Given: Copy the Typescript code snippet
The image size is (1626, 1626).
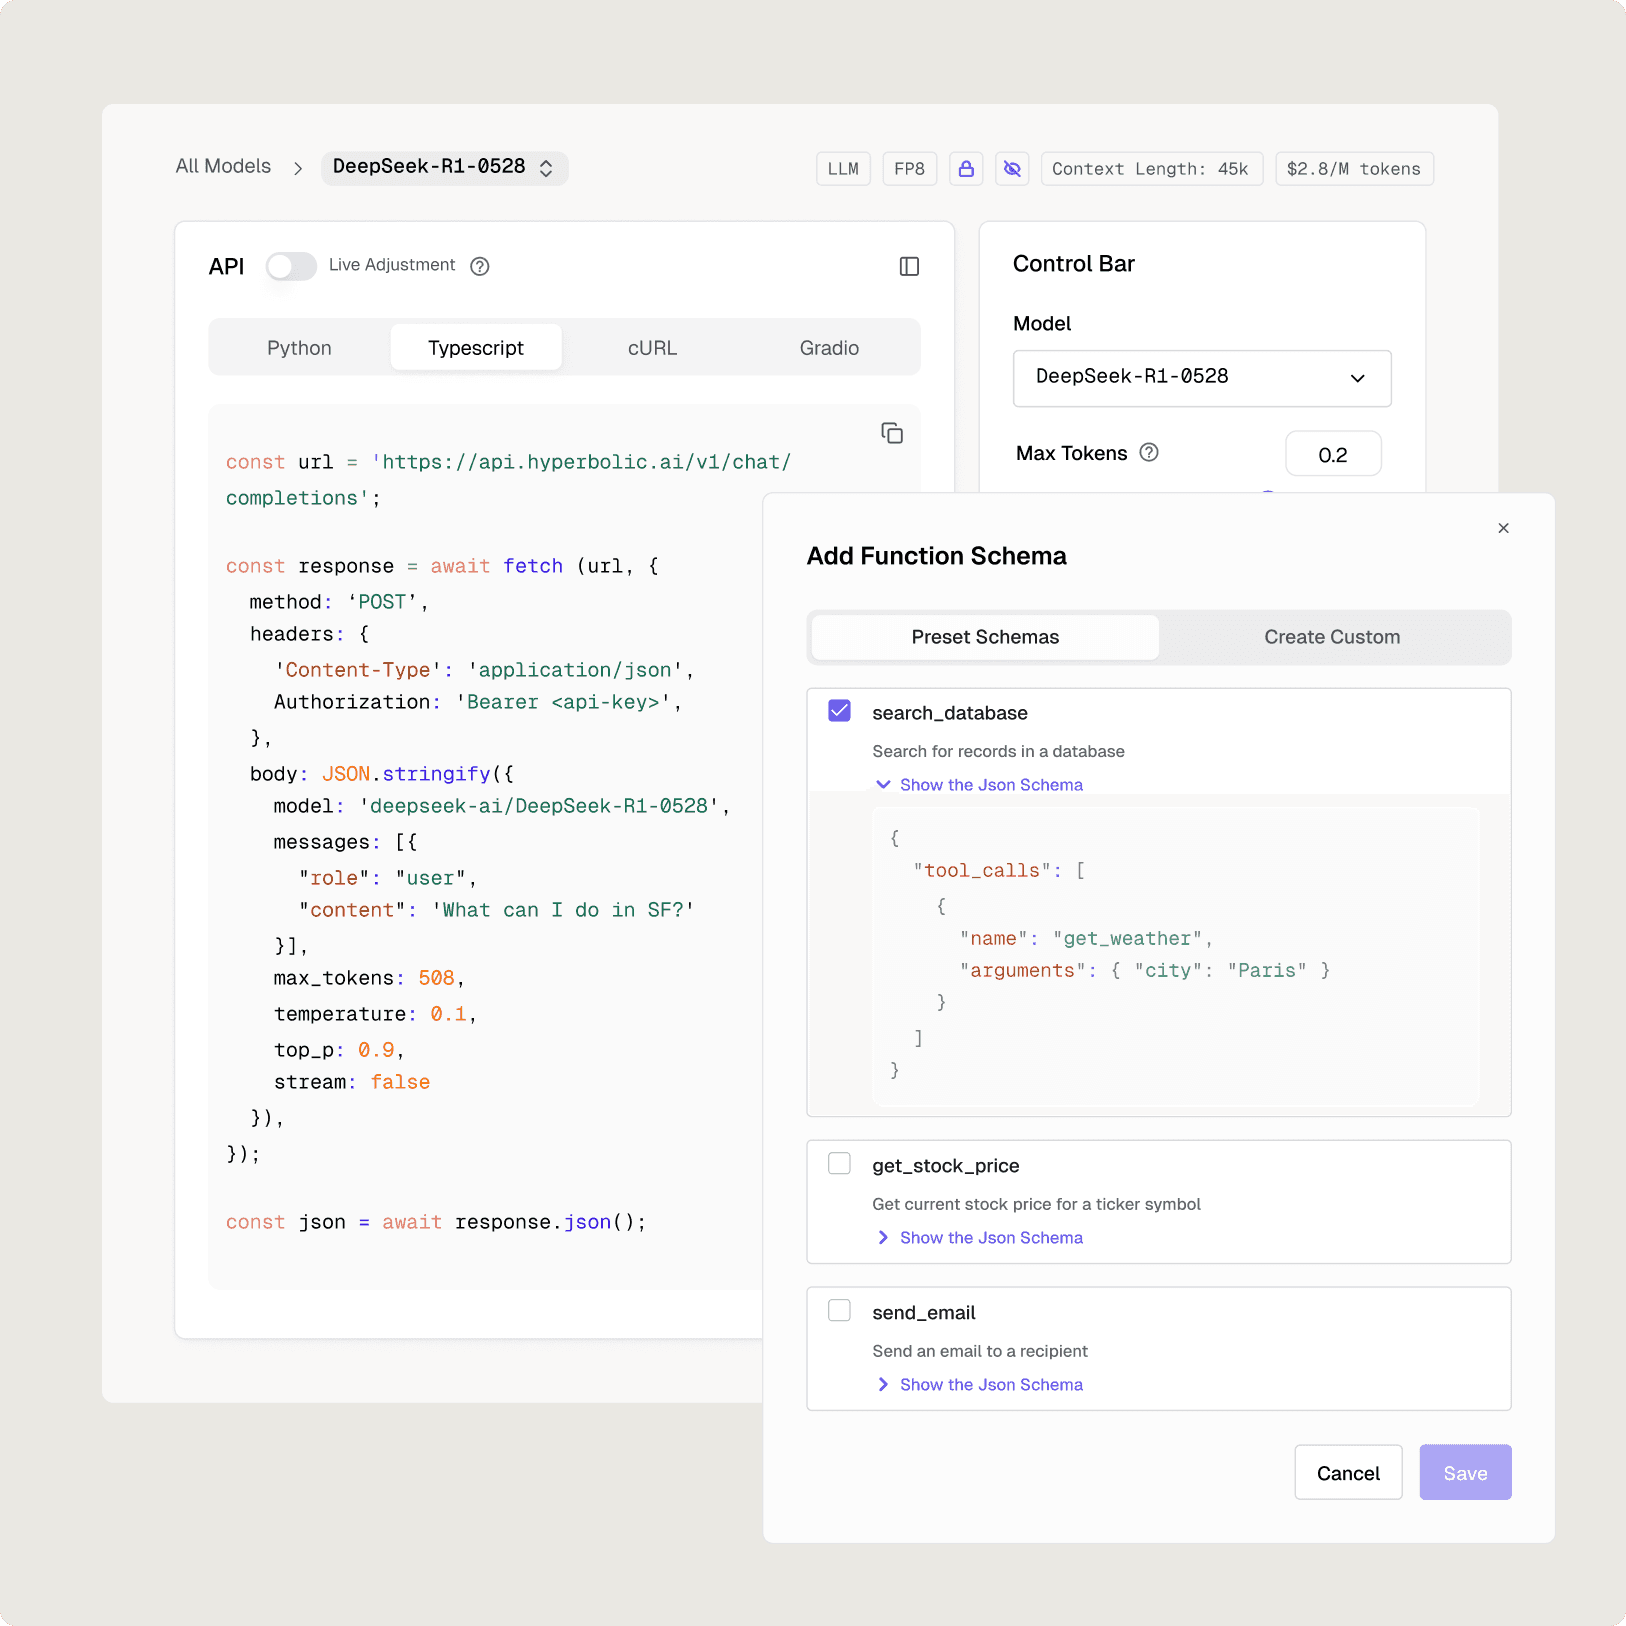Looking at the screenshot, I should [892, 433].
